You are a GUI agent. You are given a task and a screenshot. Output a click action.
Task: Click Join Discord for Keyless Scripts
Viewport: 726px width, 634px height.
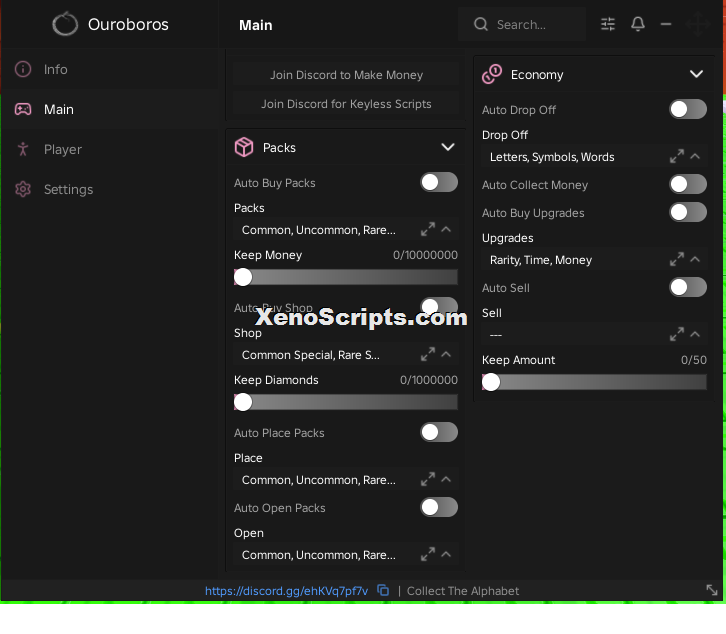[x=346, y=104]
